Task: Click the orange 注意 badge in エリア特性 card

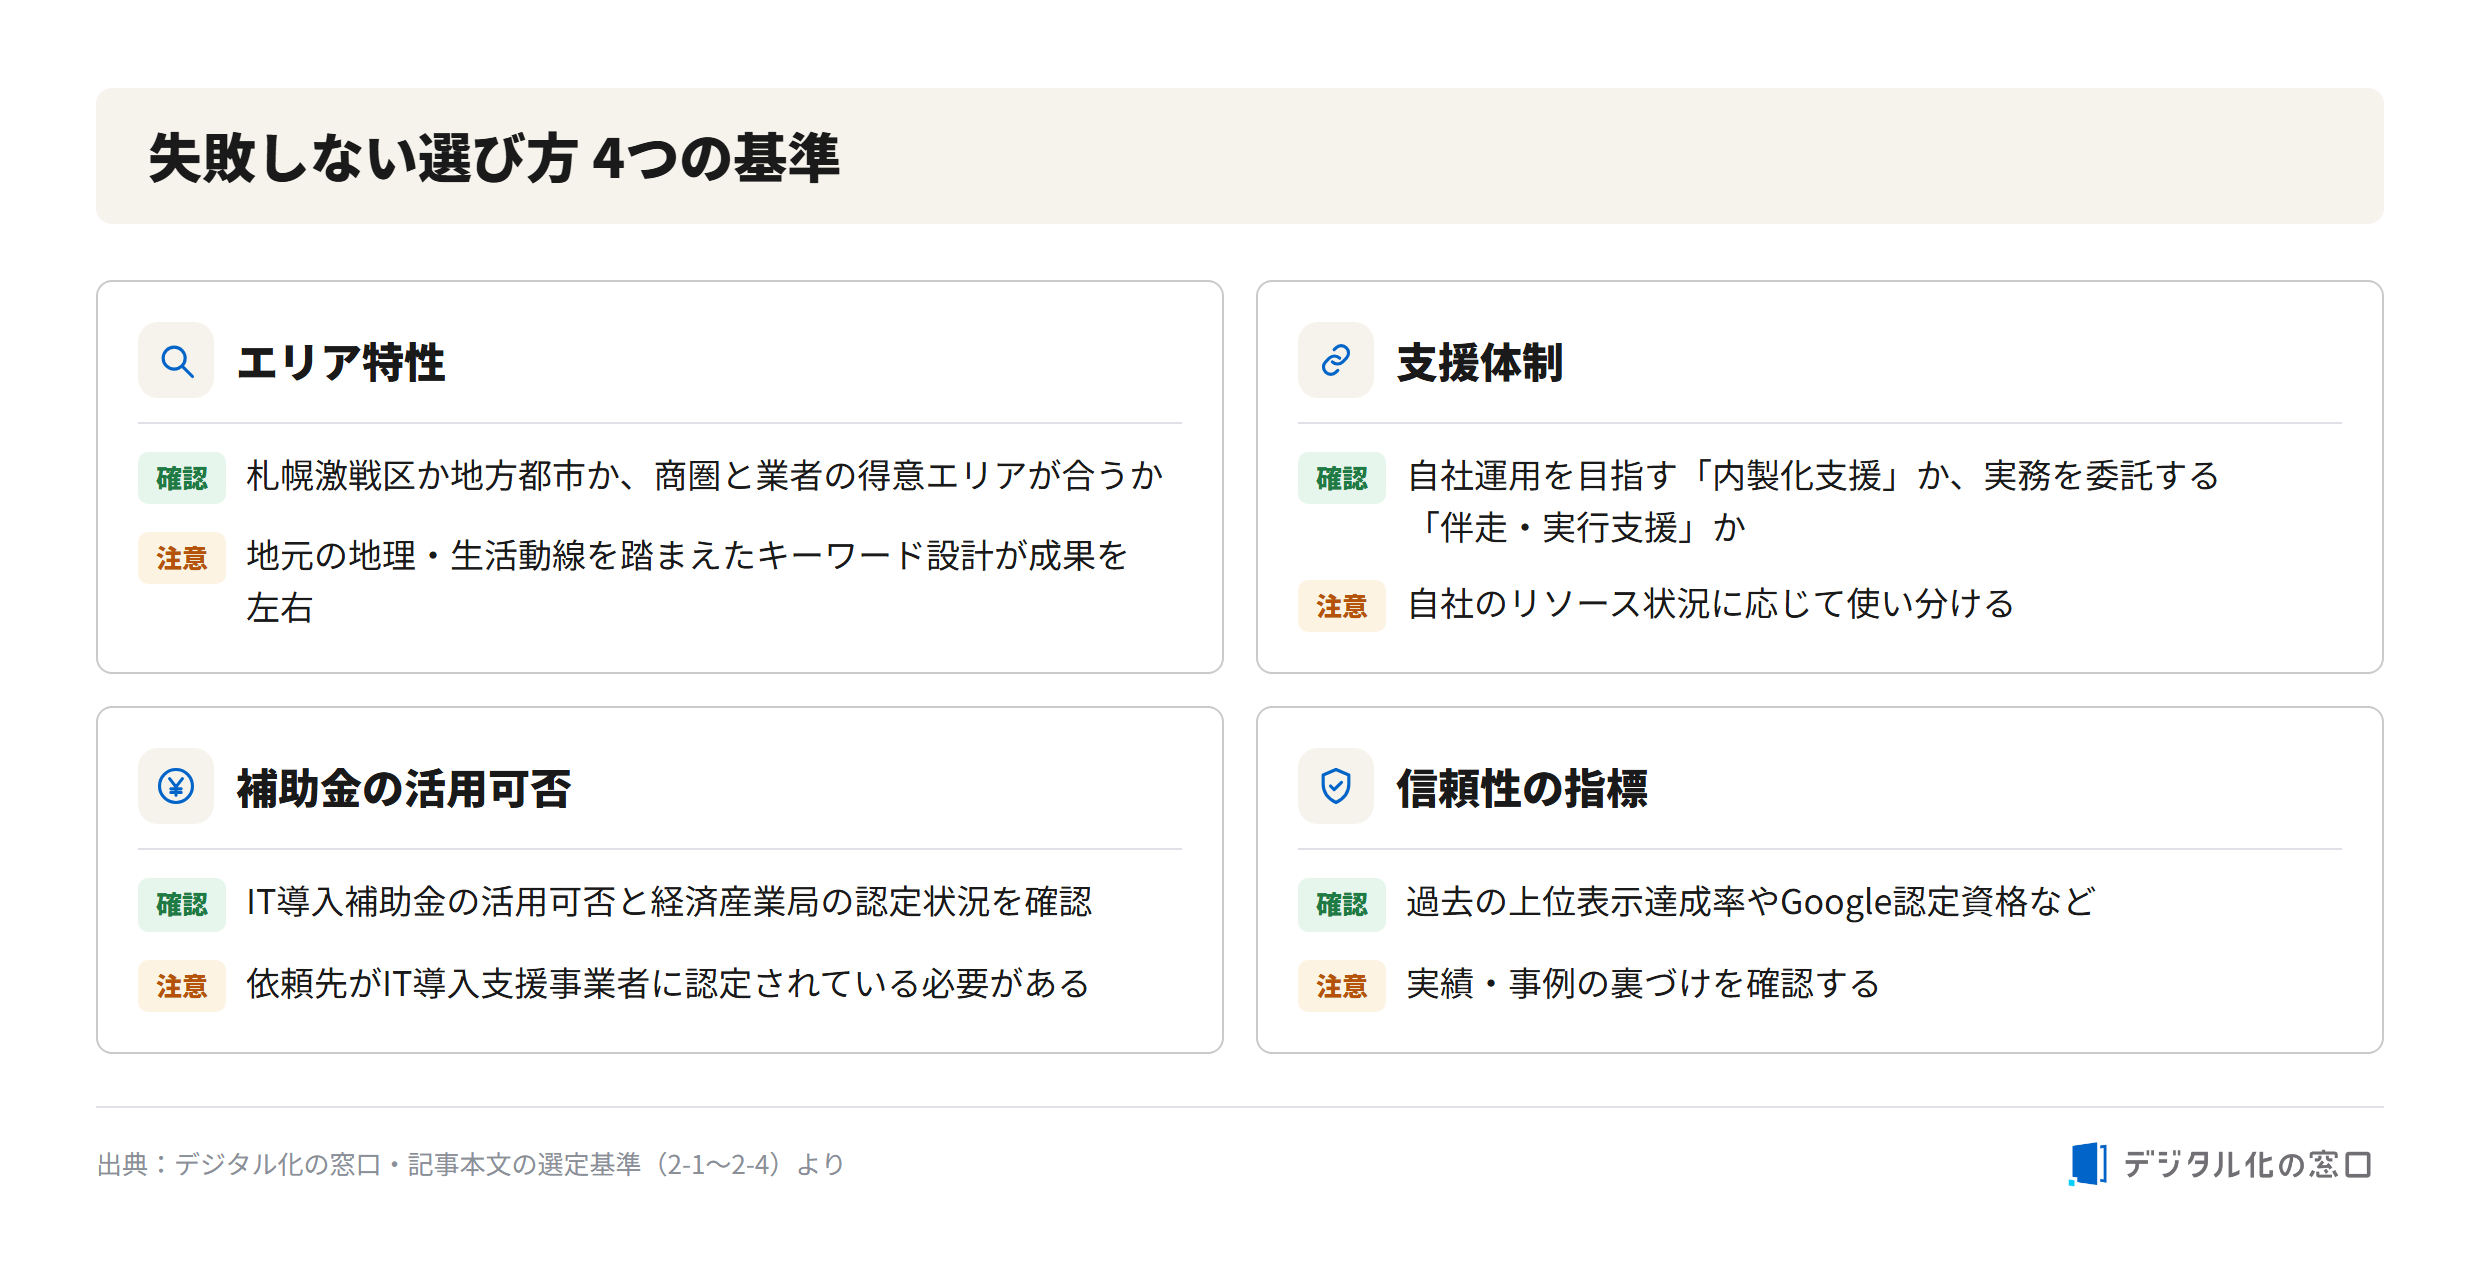Action: pyautogui.click(x=182, y=558)
